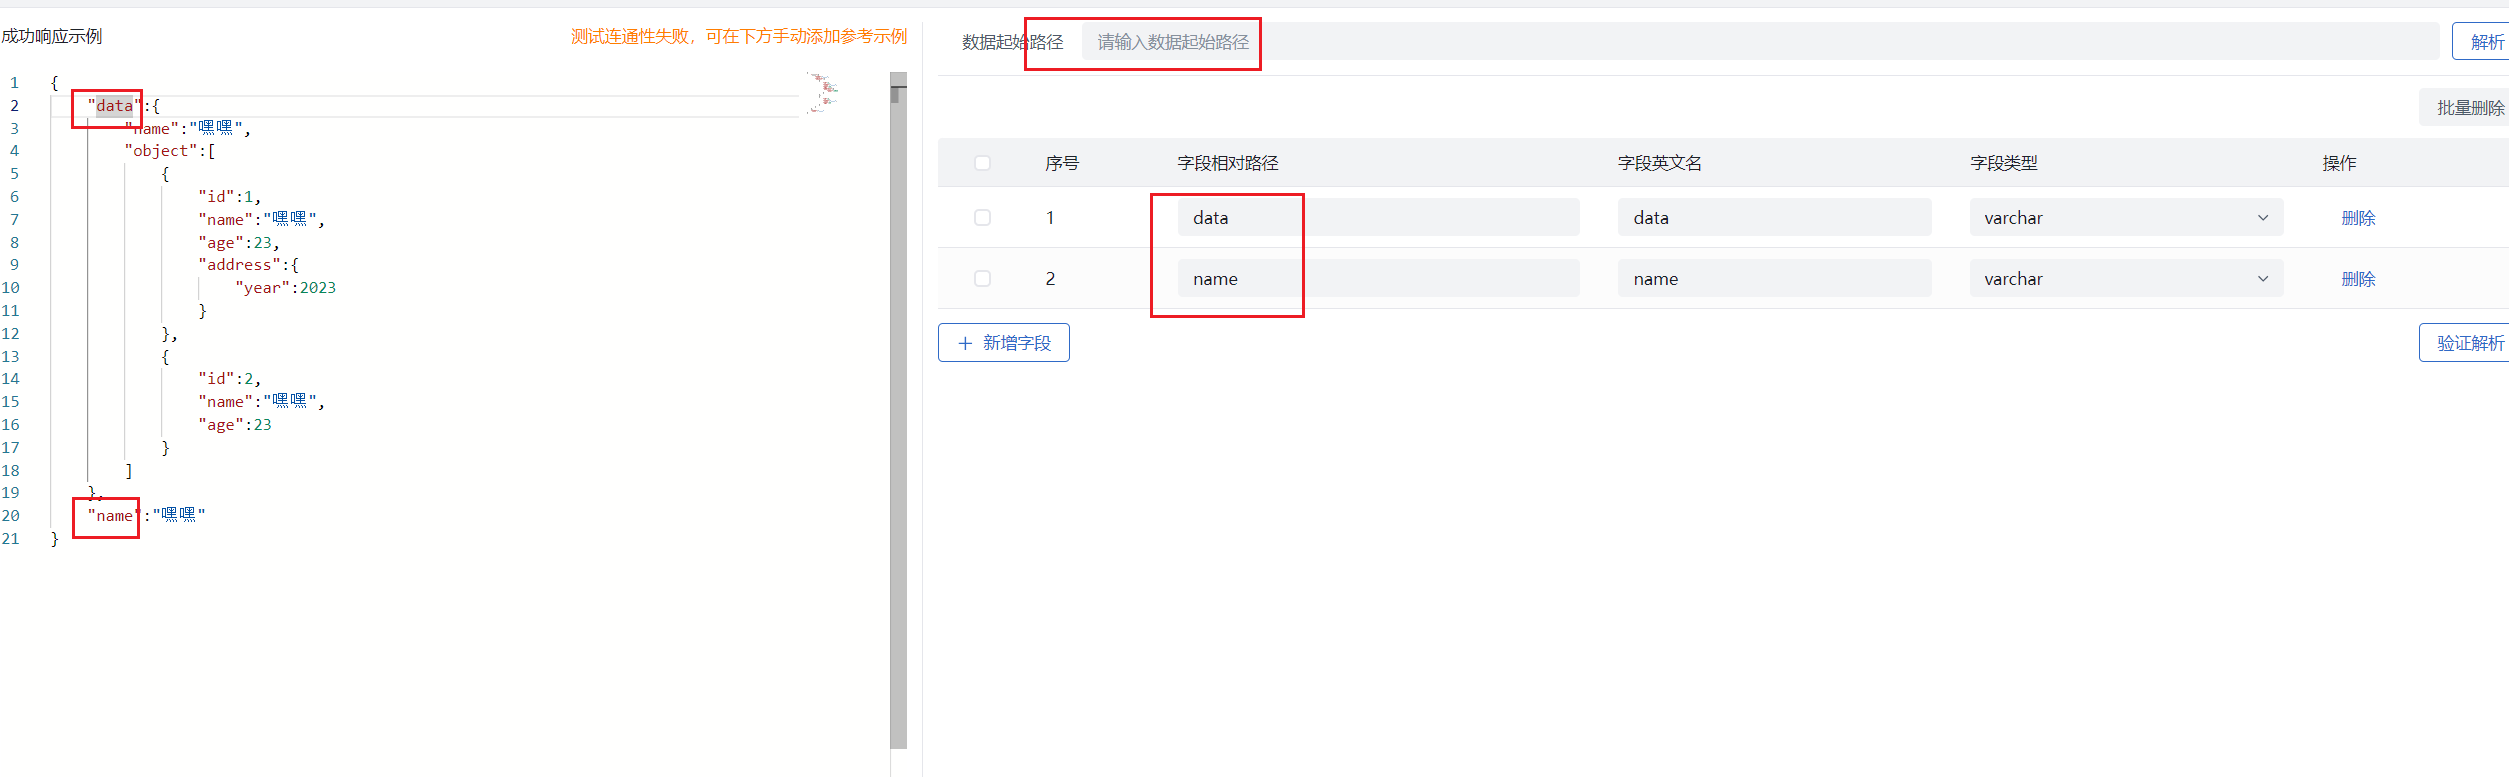Toggle the select-all checkbox in table header
The image size is (2509, 777).
(x=982, y=163)
